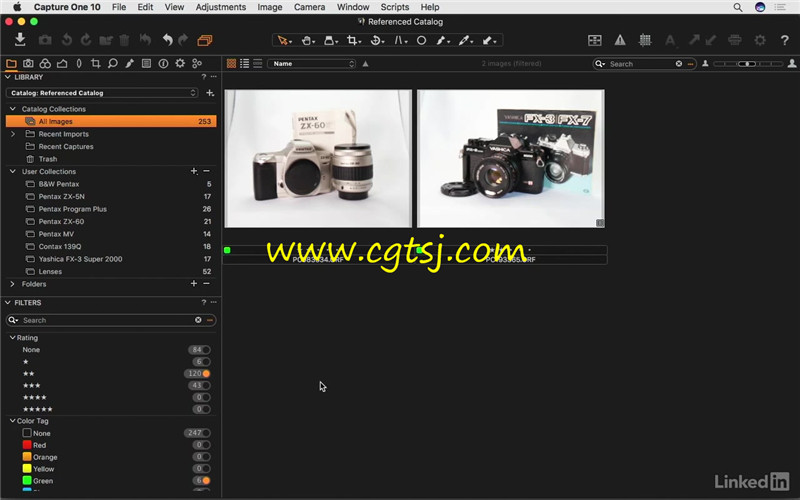800x500 pixels.
Task: Click the Undo arrow icon
Action: [167, 40]
